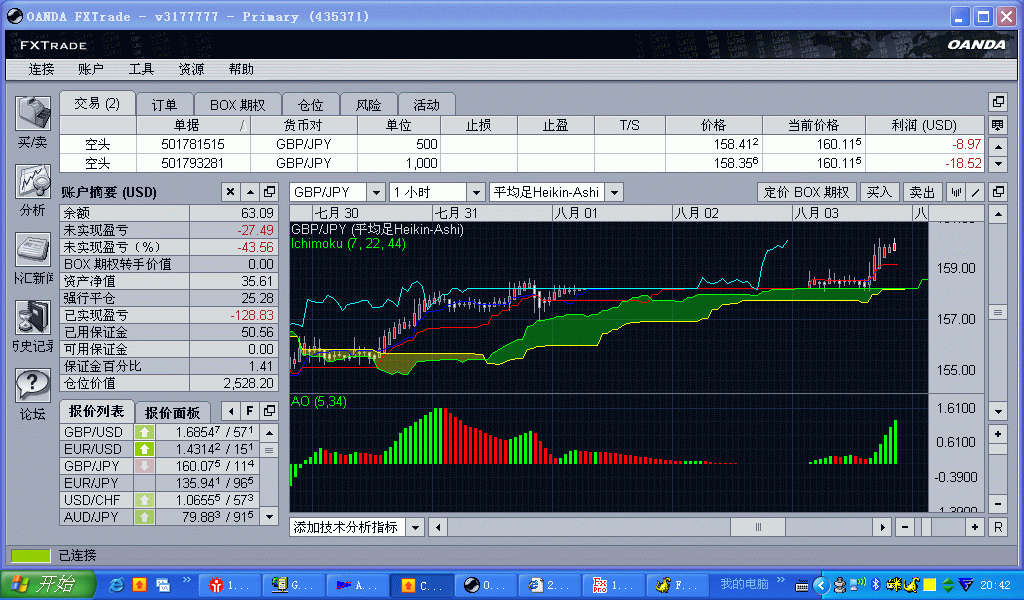Click chart vertical scrollbar thumb
Viewport: 1024px width, 600px height.
pos(998,313)
